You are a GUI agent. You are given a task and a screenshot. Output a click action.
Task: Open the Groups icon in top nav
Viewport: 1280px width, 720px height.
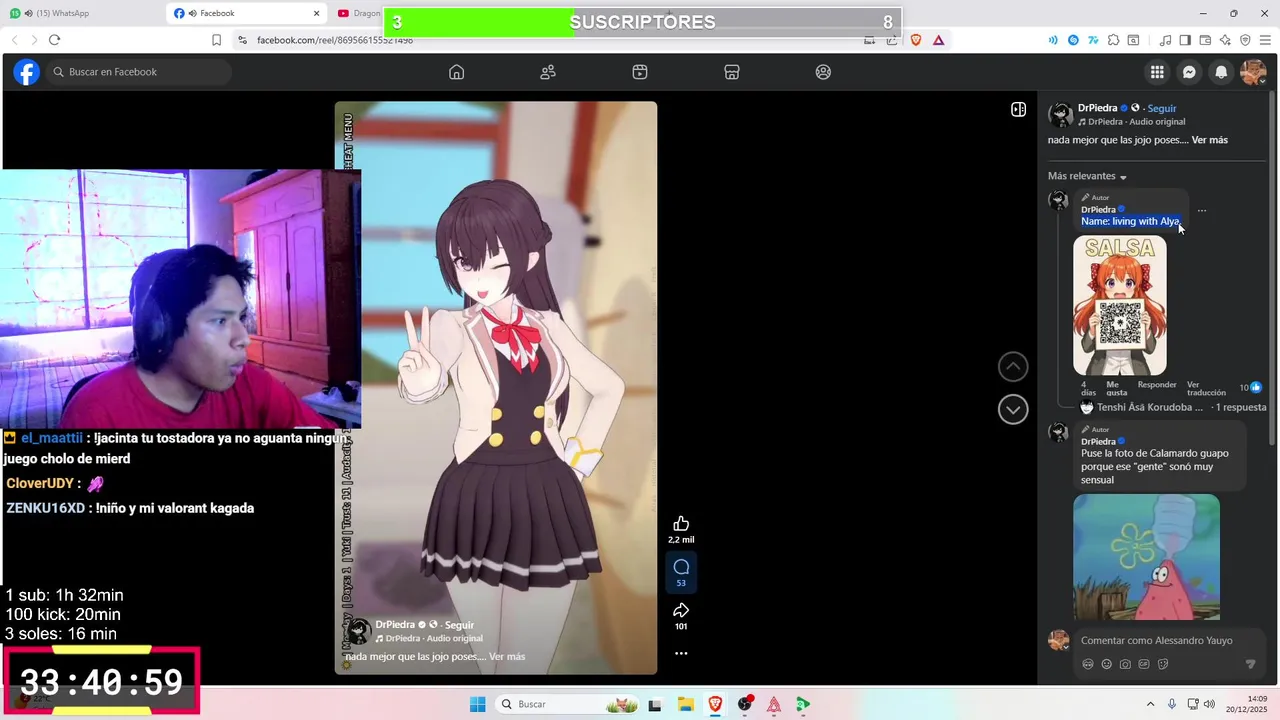coord(823,72)
